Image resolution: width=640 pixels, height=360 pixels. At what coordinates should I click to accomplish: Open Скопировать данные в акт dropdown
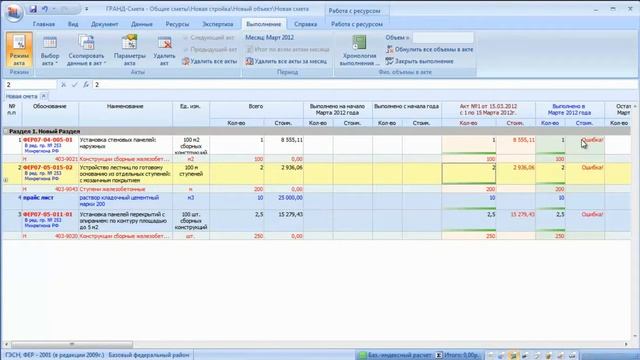[x=87, y=51]
